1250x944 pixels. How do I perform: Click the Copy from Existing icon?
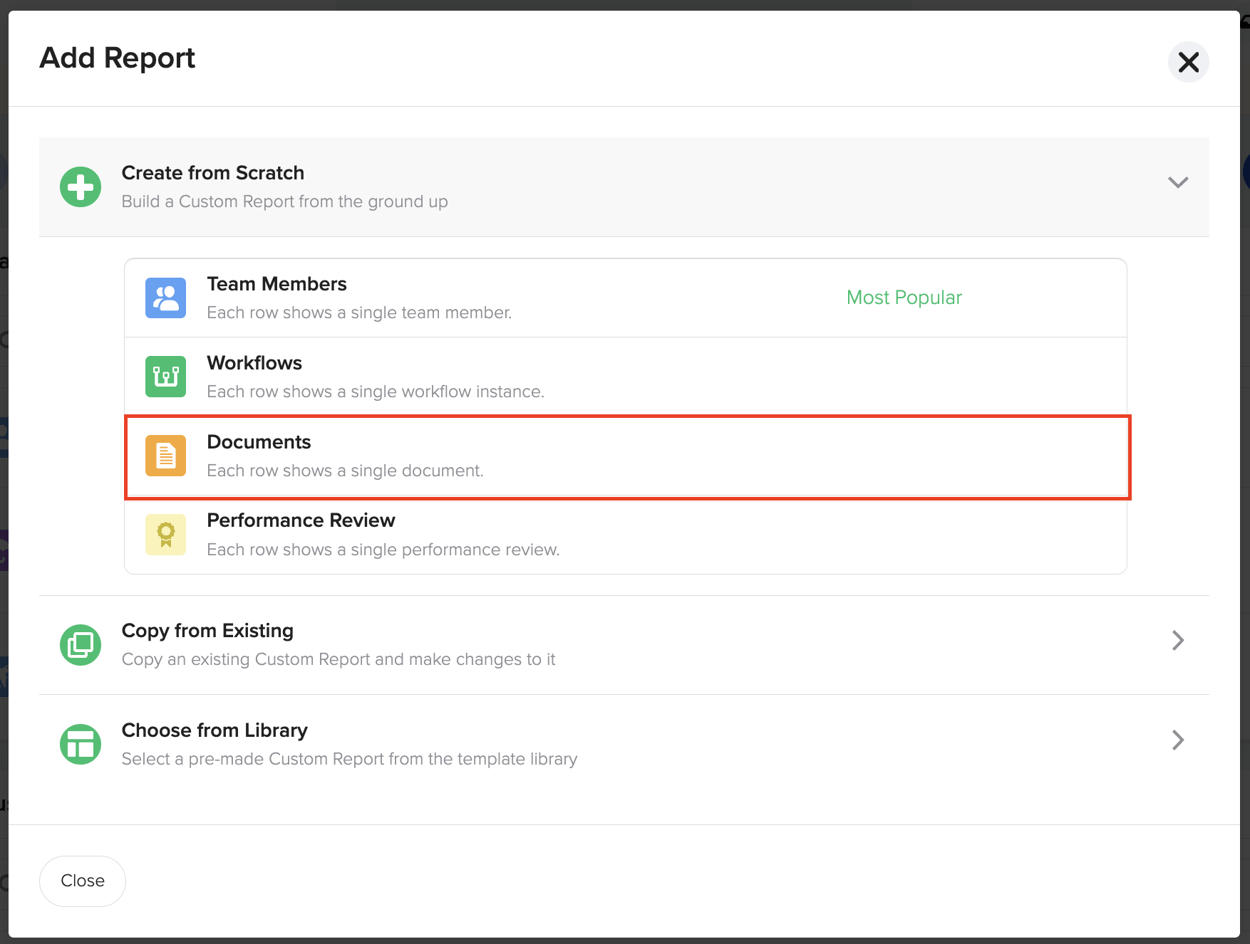(80, 645)
